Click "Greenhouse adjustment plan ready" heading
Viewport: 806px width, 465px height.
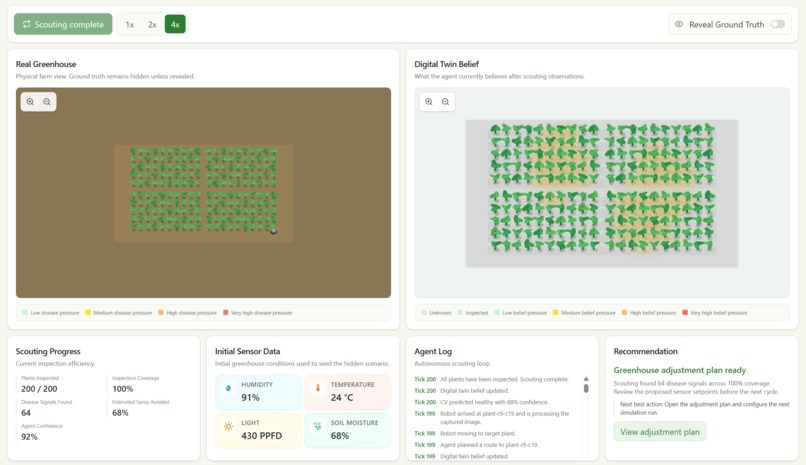coord(680,370)
